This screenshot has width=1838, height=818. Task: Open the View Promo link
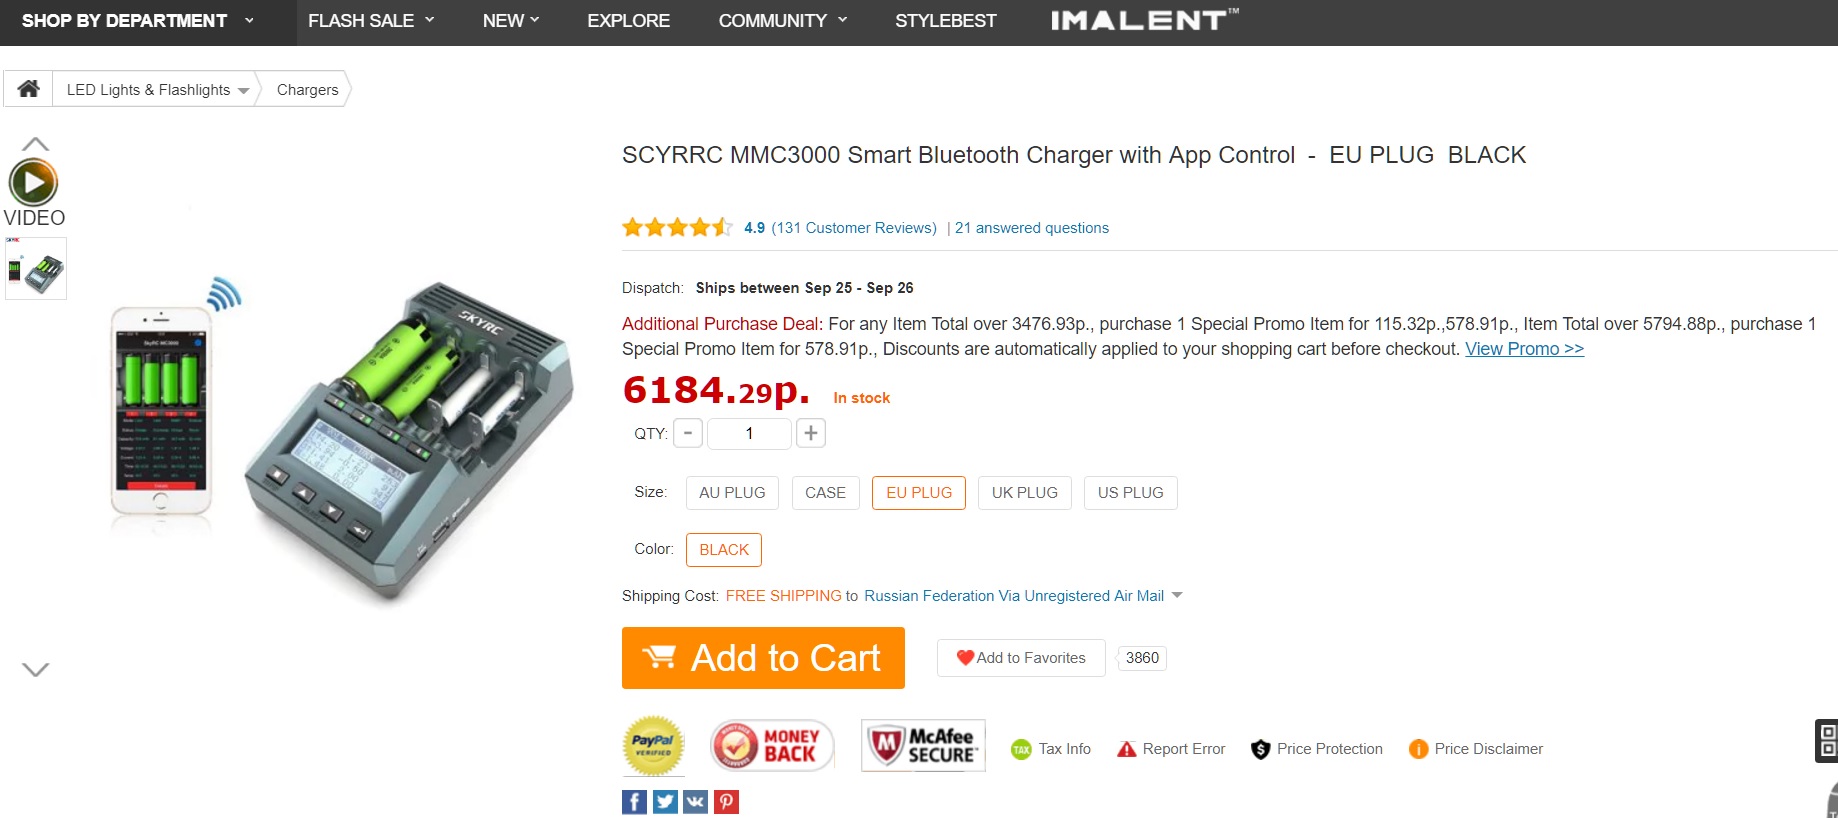click(1524, 349)
